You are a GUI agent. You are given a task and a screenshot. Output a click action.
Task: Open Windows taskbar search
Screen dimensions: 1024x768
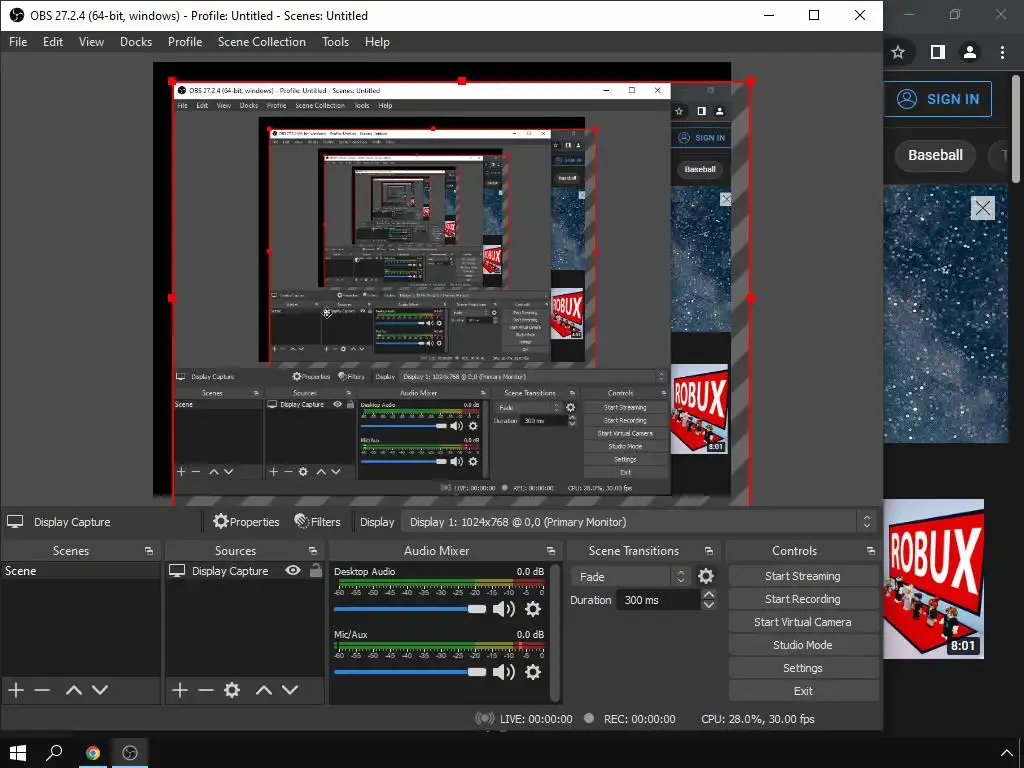[x=54, y=753]
